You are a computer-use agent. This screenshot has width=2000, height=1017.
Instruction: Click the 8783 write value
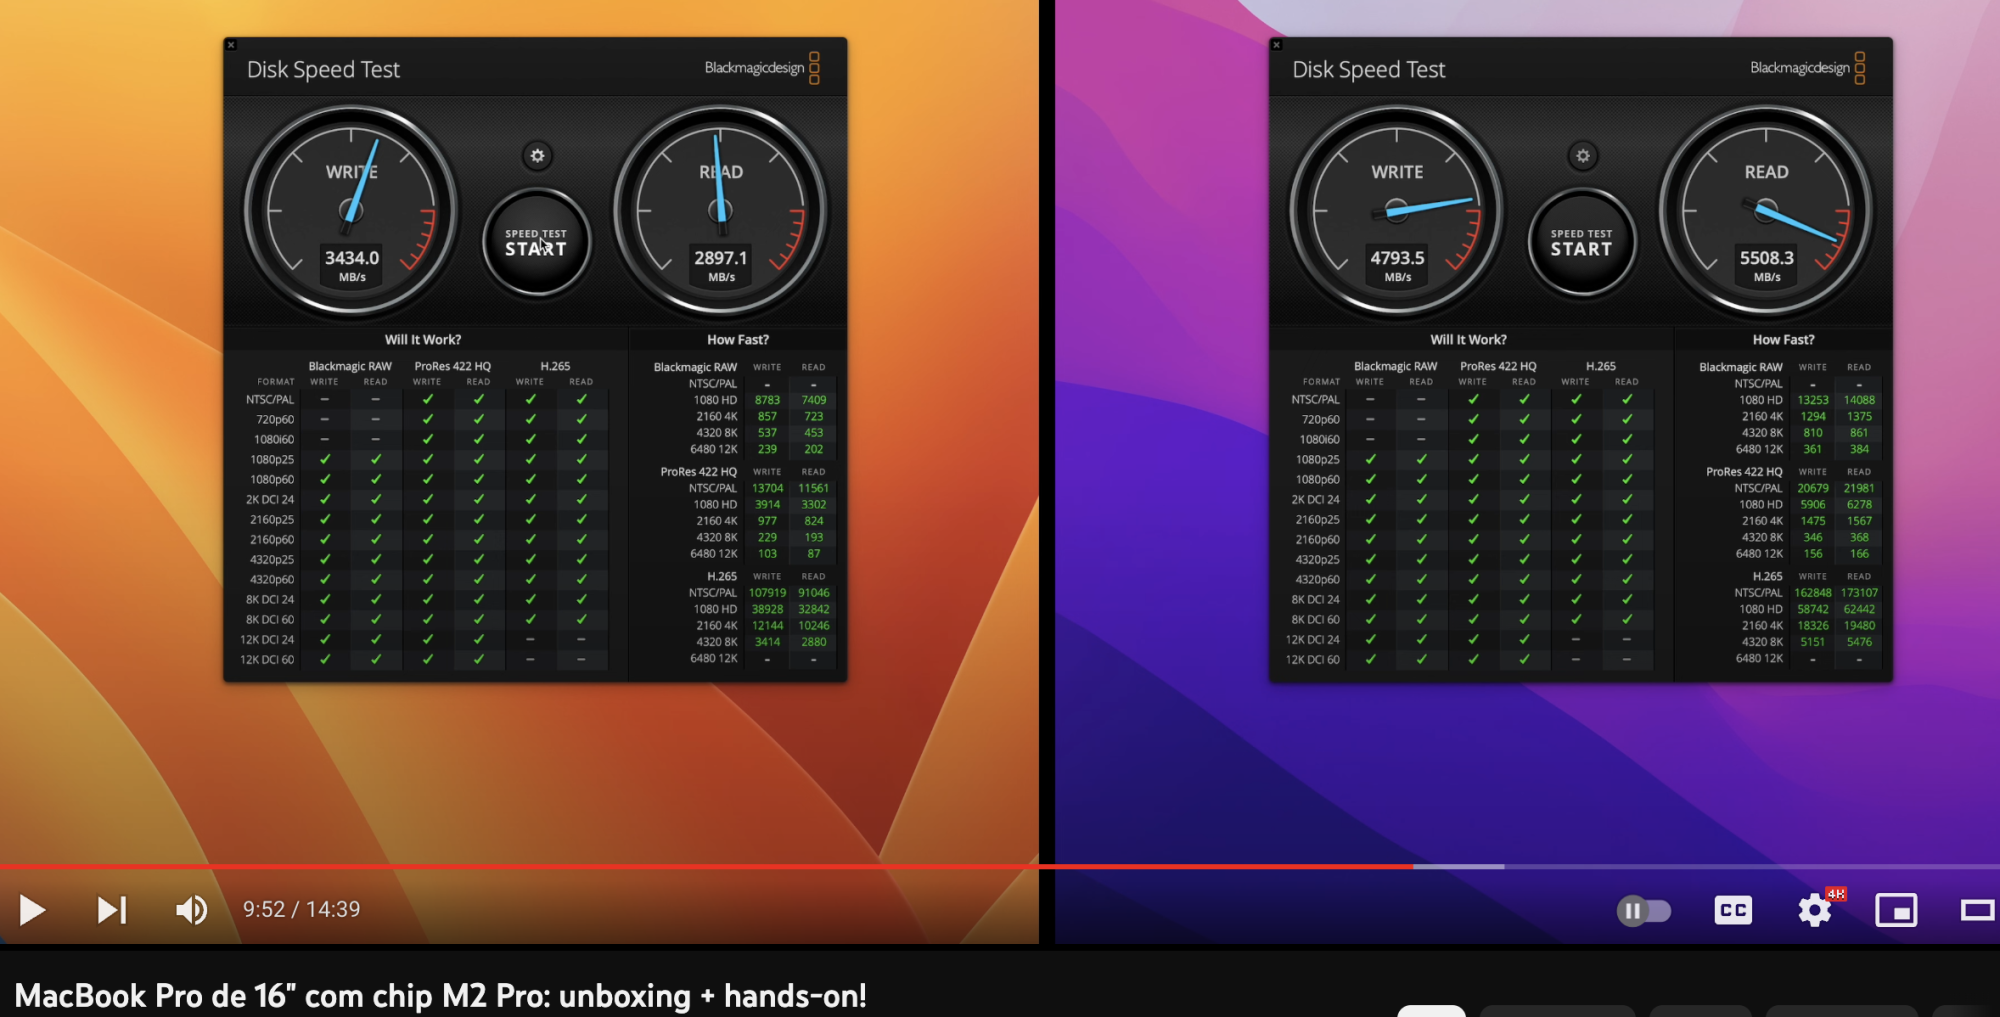pos(767,400)
